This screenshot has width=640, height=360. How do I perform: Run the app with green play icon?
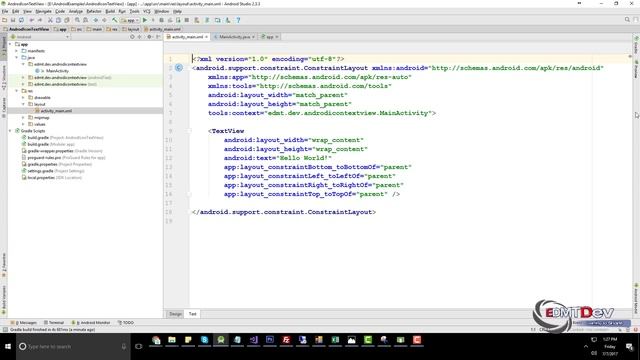point(144,20)
